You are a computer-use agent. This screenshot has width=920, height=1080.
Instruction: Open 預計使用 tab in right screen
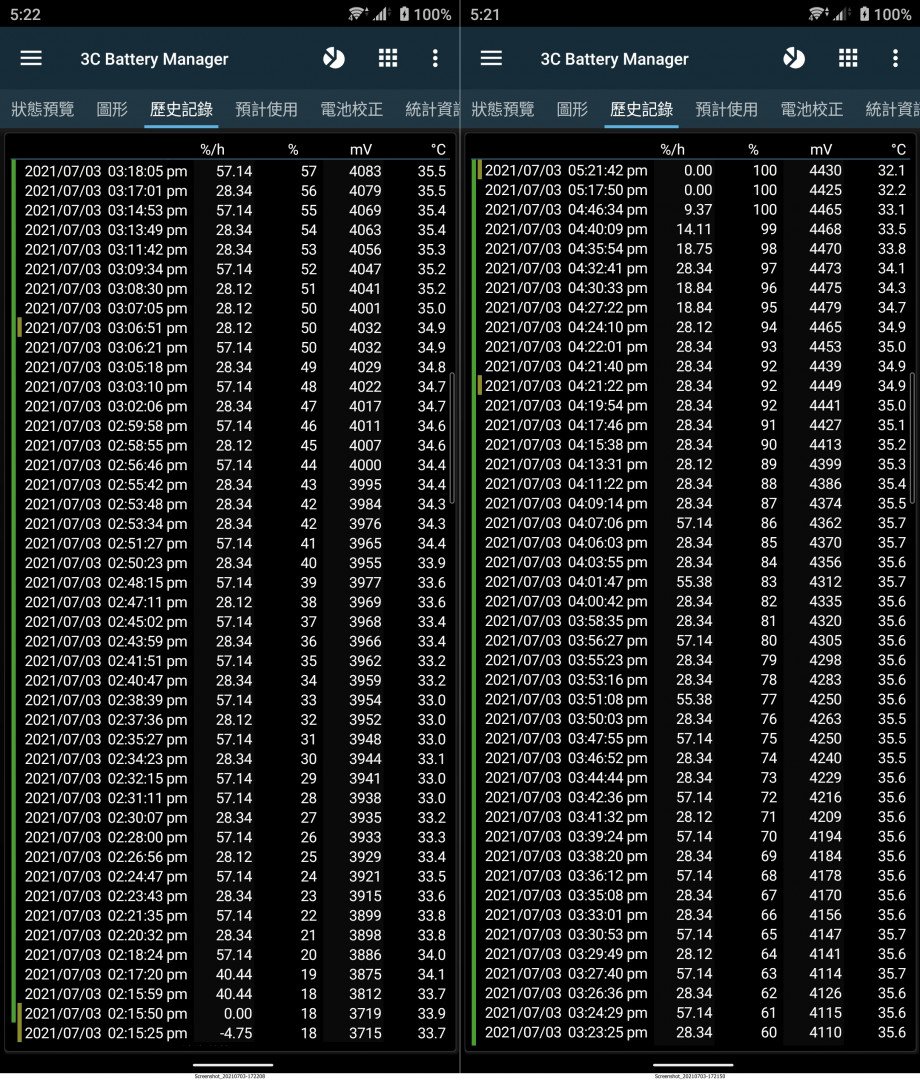click(x=726, y=110)
